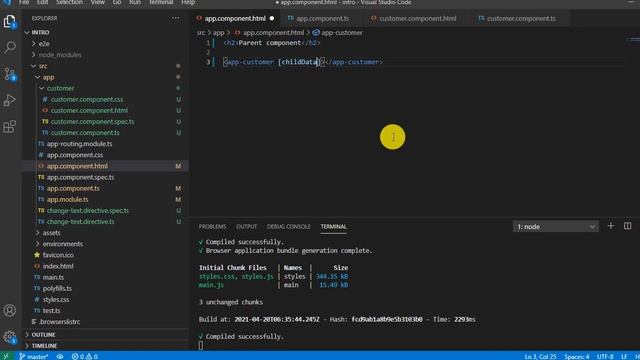Click into the terminal prompt area
Image resolution: width=640 pixels, height=360 pixels.
(x=200, y=345)
